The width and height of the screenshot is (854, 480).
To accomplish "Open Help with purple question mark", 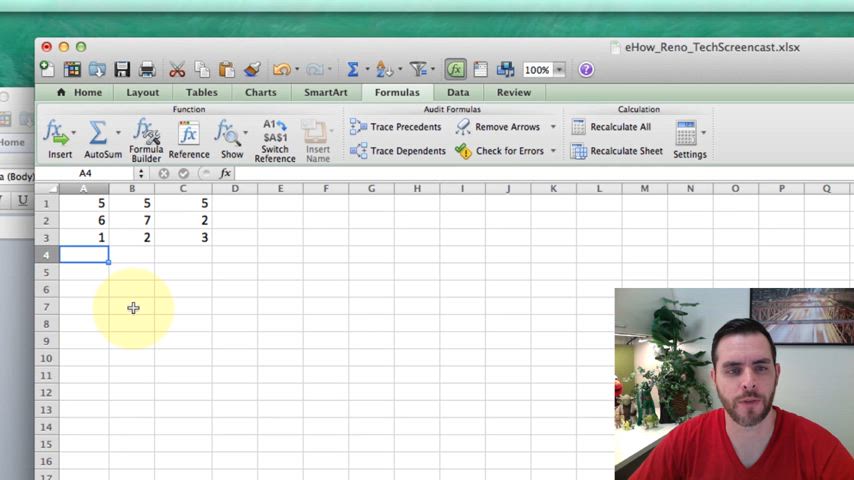I will (586, 70).
